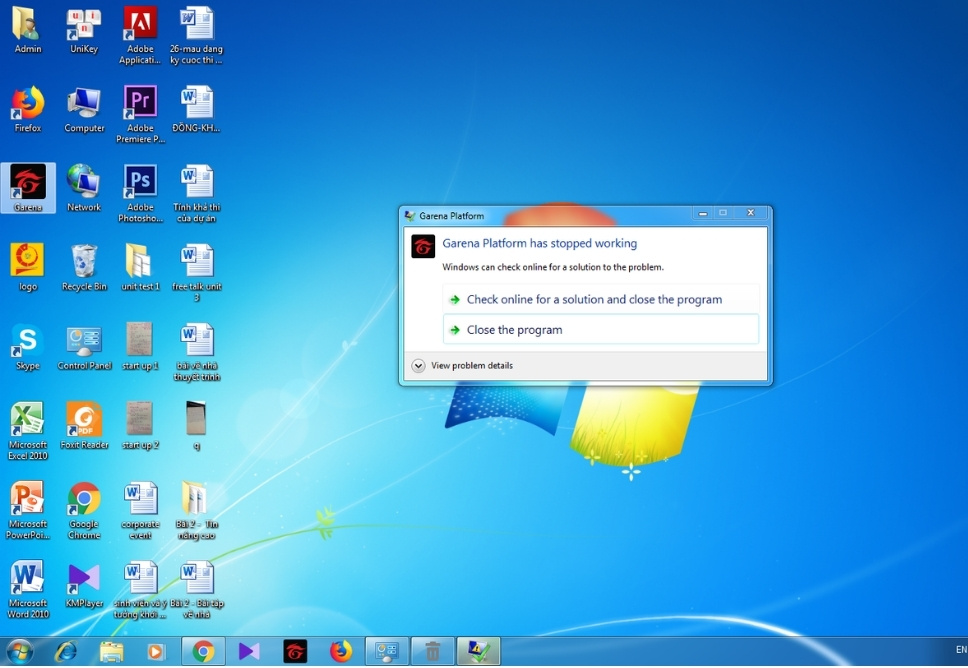Image resolution: width=968 pixels, height=668 pixels.
Task: Close the Garena Platform error dialog
Action: tap(751, 213)
